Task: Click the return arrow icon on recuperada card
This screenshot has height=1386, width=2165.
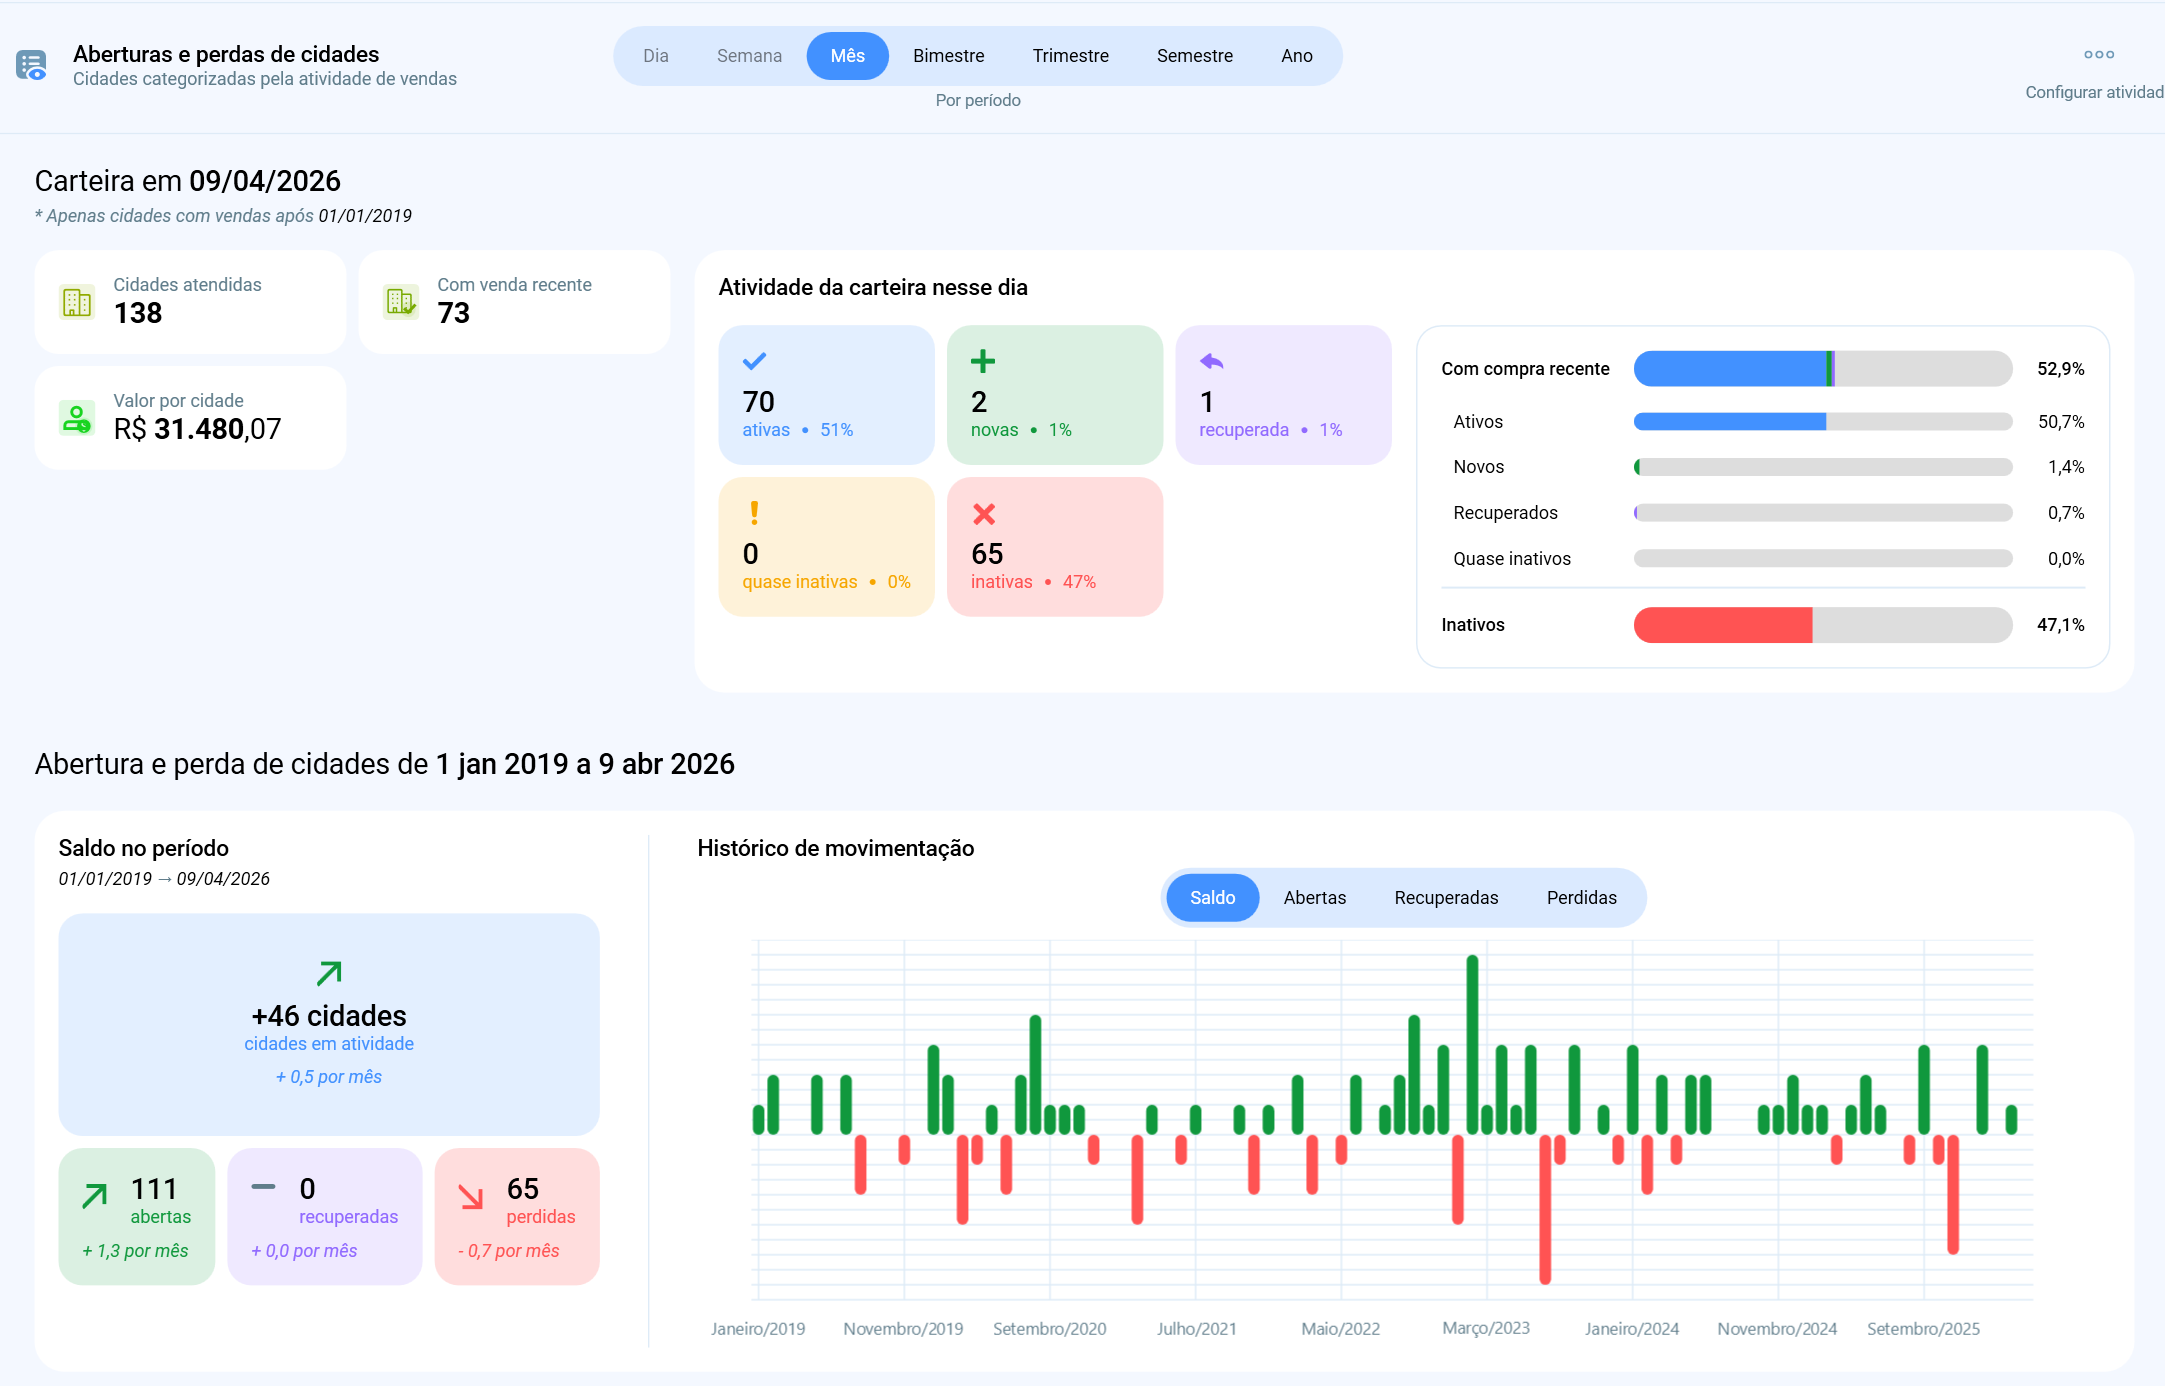Action: coord(1210,361)
